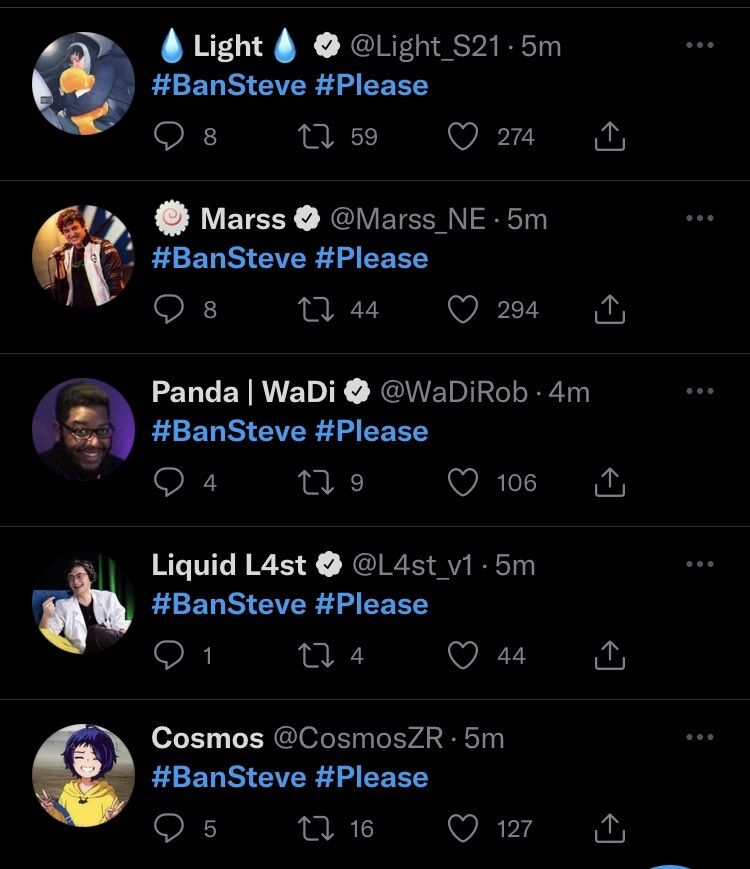Open the Liquid L4st display name
This screenshot has height=869, width=750.
coord(229,565)
